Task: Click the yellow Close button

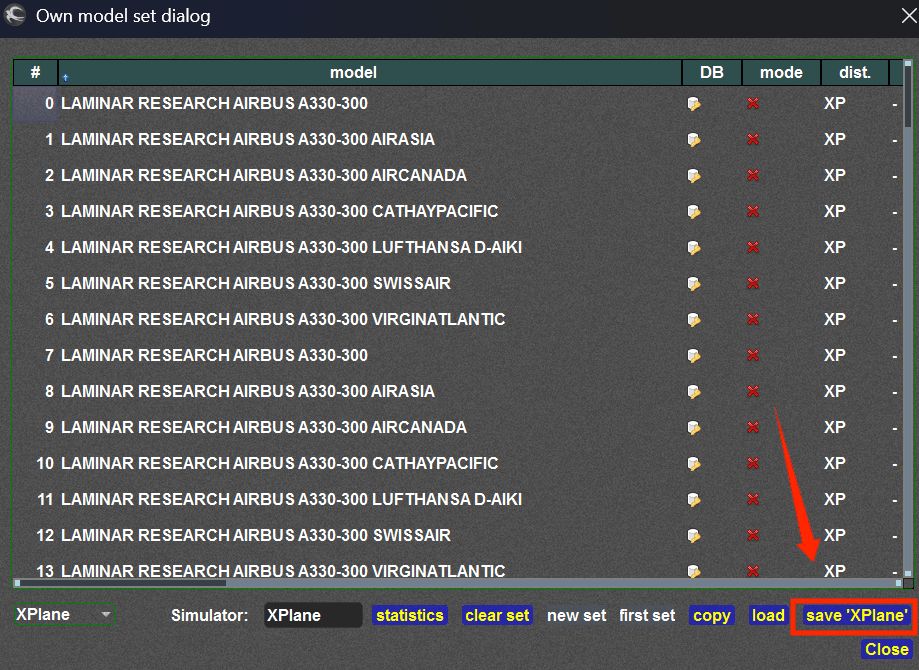Action: [887, 649]
